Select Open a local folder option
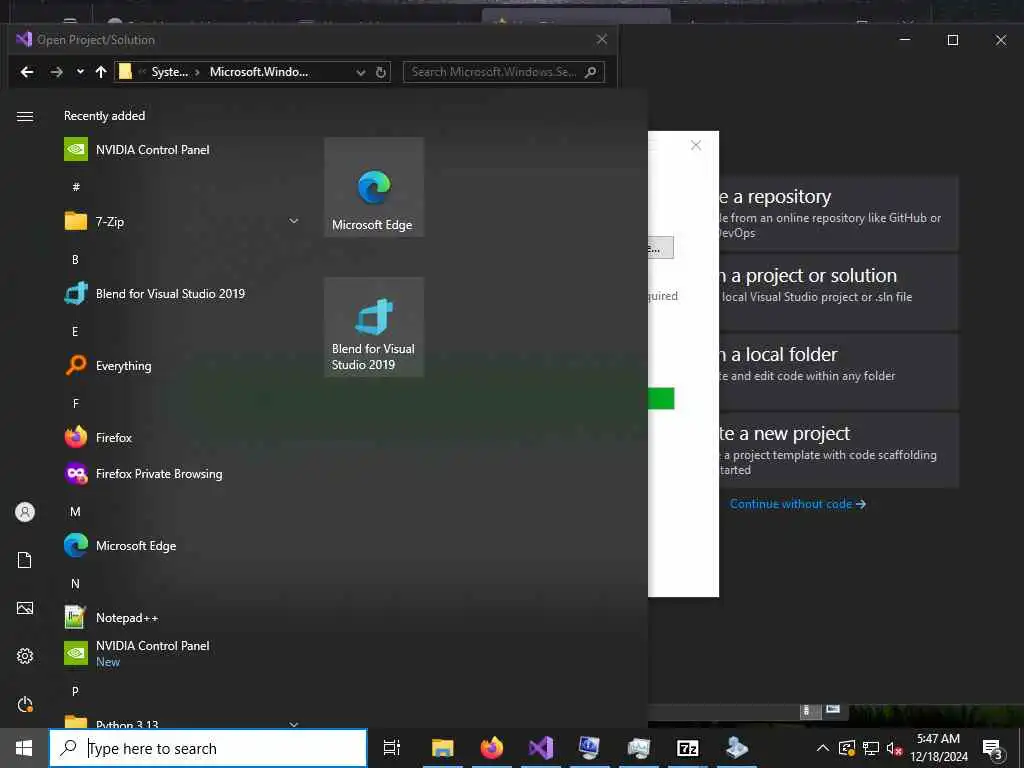Viewport: 1024px width, 768px height. click(839, 371)
